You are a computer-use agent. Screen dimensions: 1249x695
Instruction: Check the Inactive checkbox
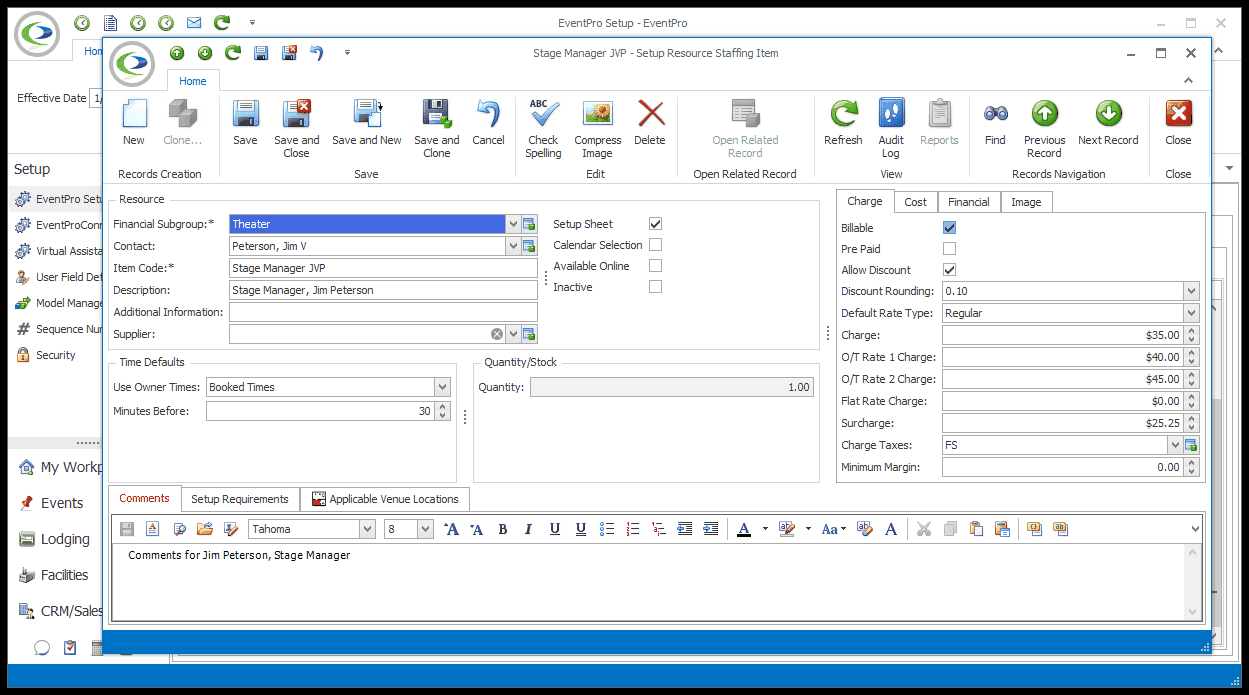[x=655, y=287]
